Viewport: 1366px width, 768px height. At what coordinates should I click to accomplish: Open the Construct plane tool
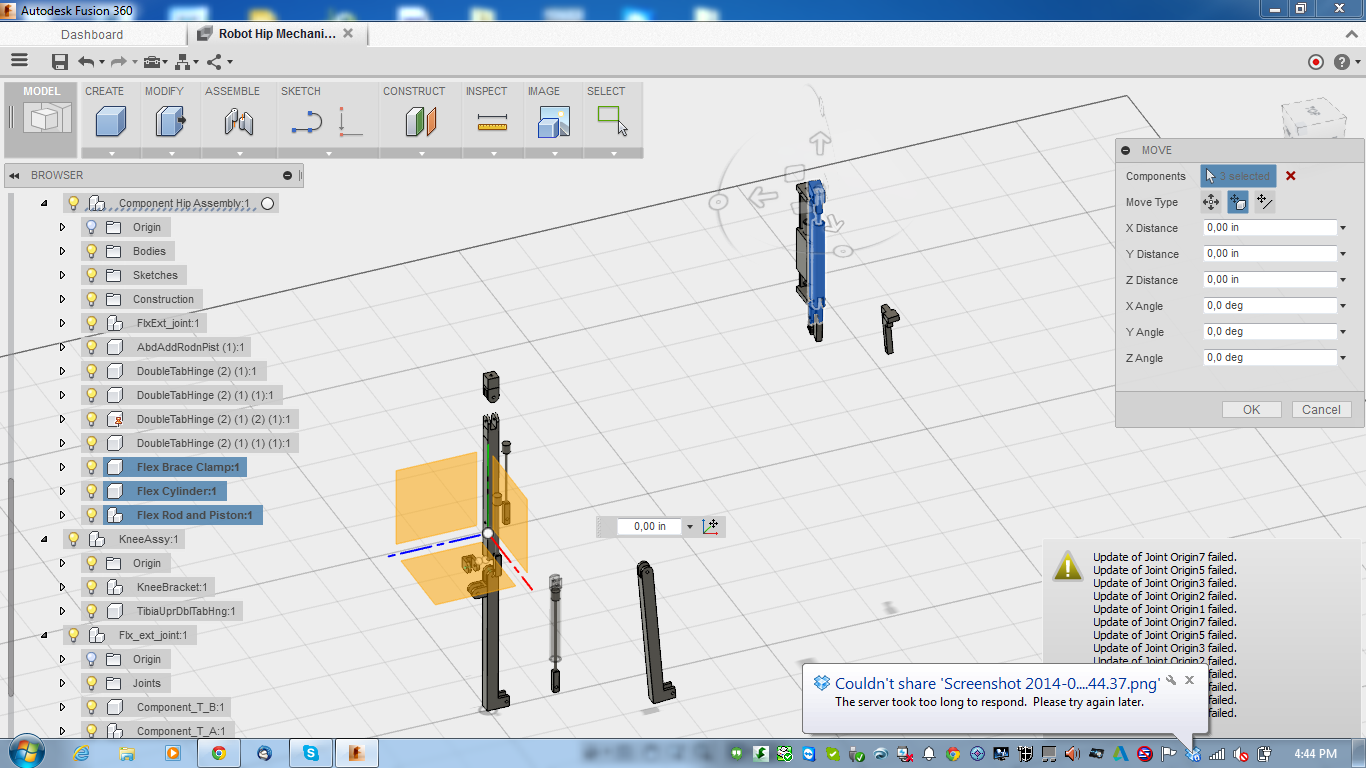(419, 122)
